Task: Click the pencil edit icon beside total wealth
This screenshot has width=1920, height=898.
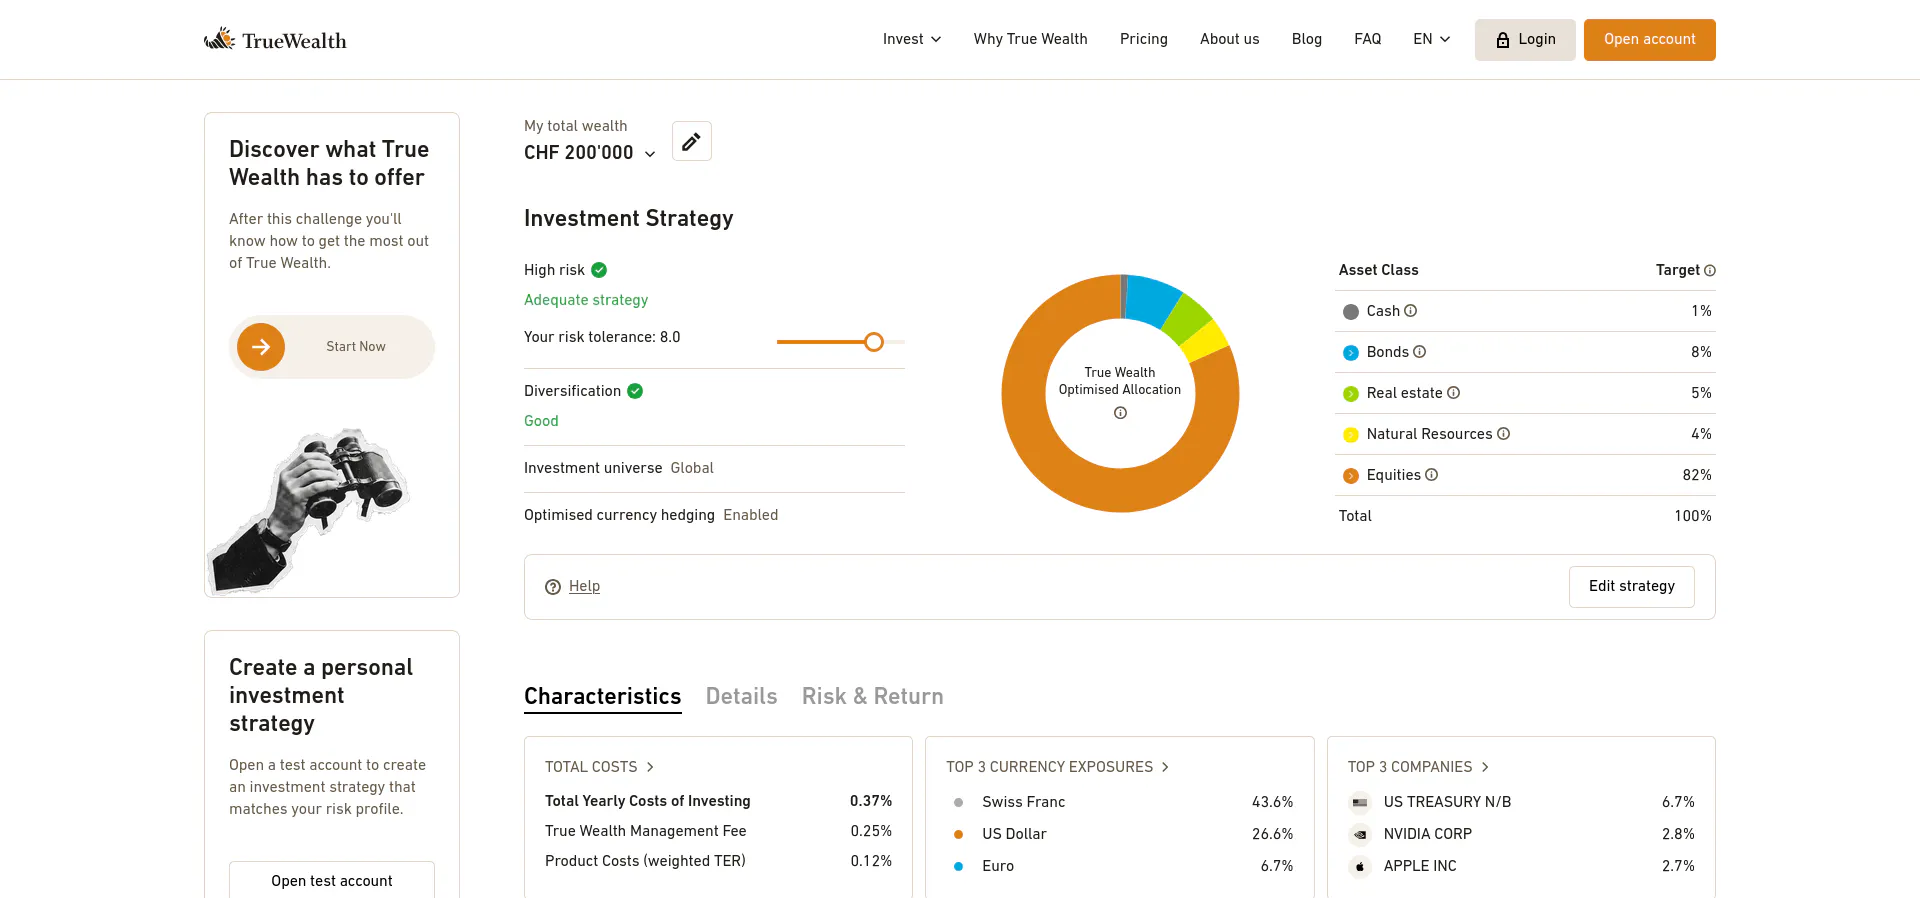Action: 691,142
